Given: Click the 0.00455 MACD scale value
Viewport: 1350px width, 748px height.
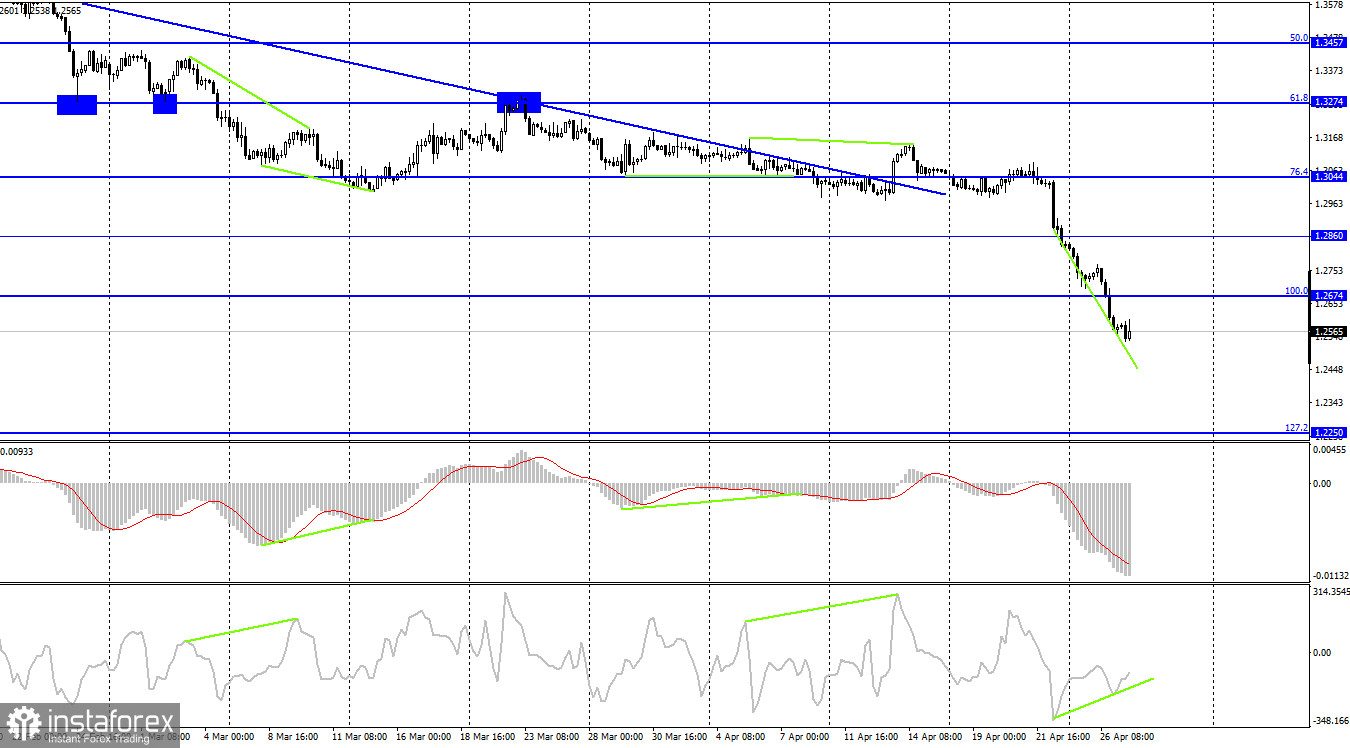Looking at the screenshot, I should tap(1330, 451).
